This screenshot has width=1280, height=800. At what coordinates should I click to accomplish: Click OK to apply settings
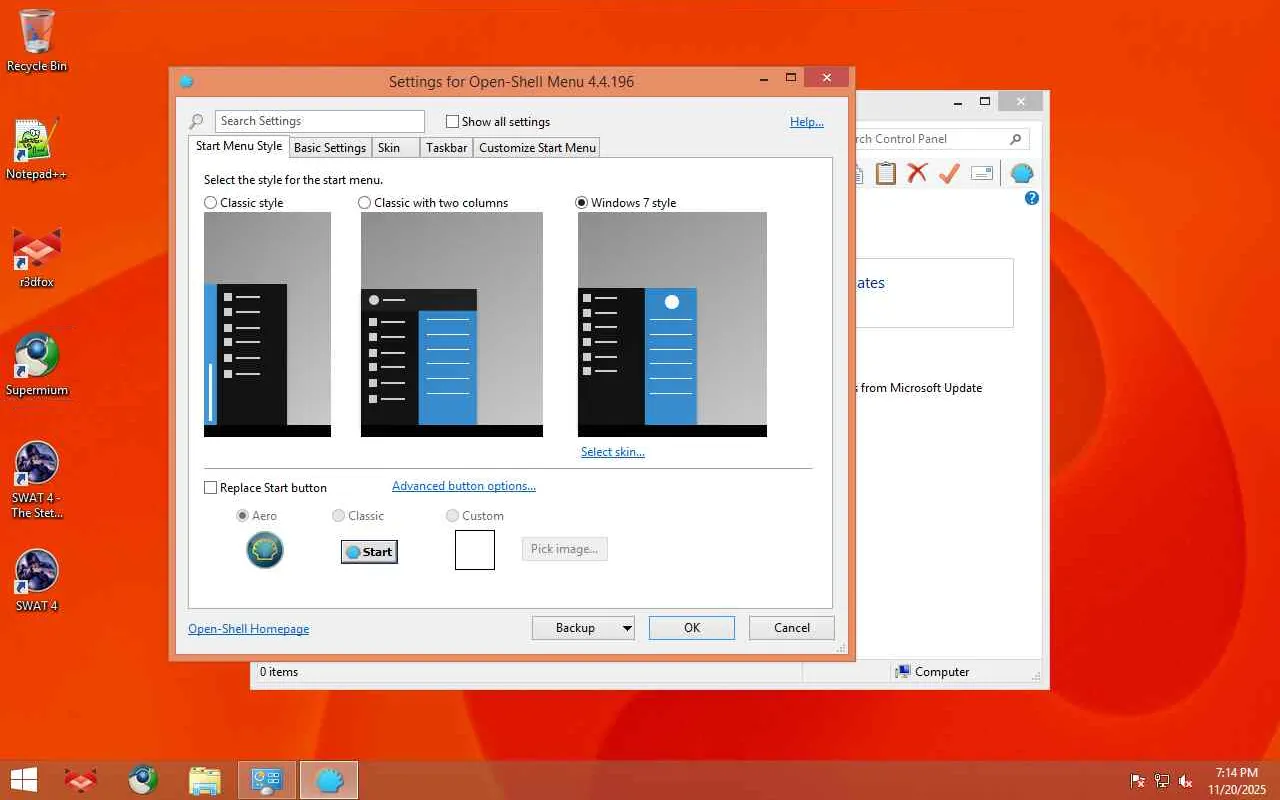point(692,628)
